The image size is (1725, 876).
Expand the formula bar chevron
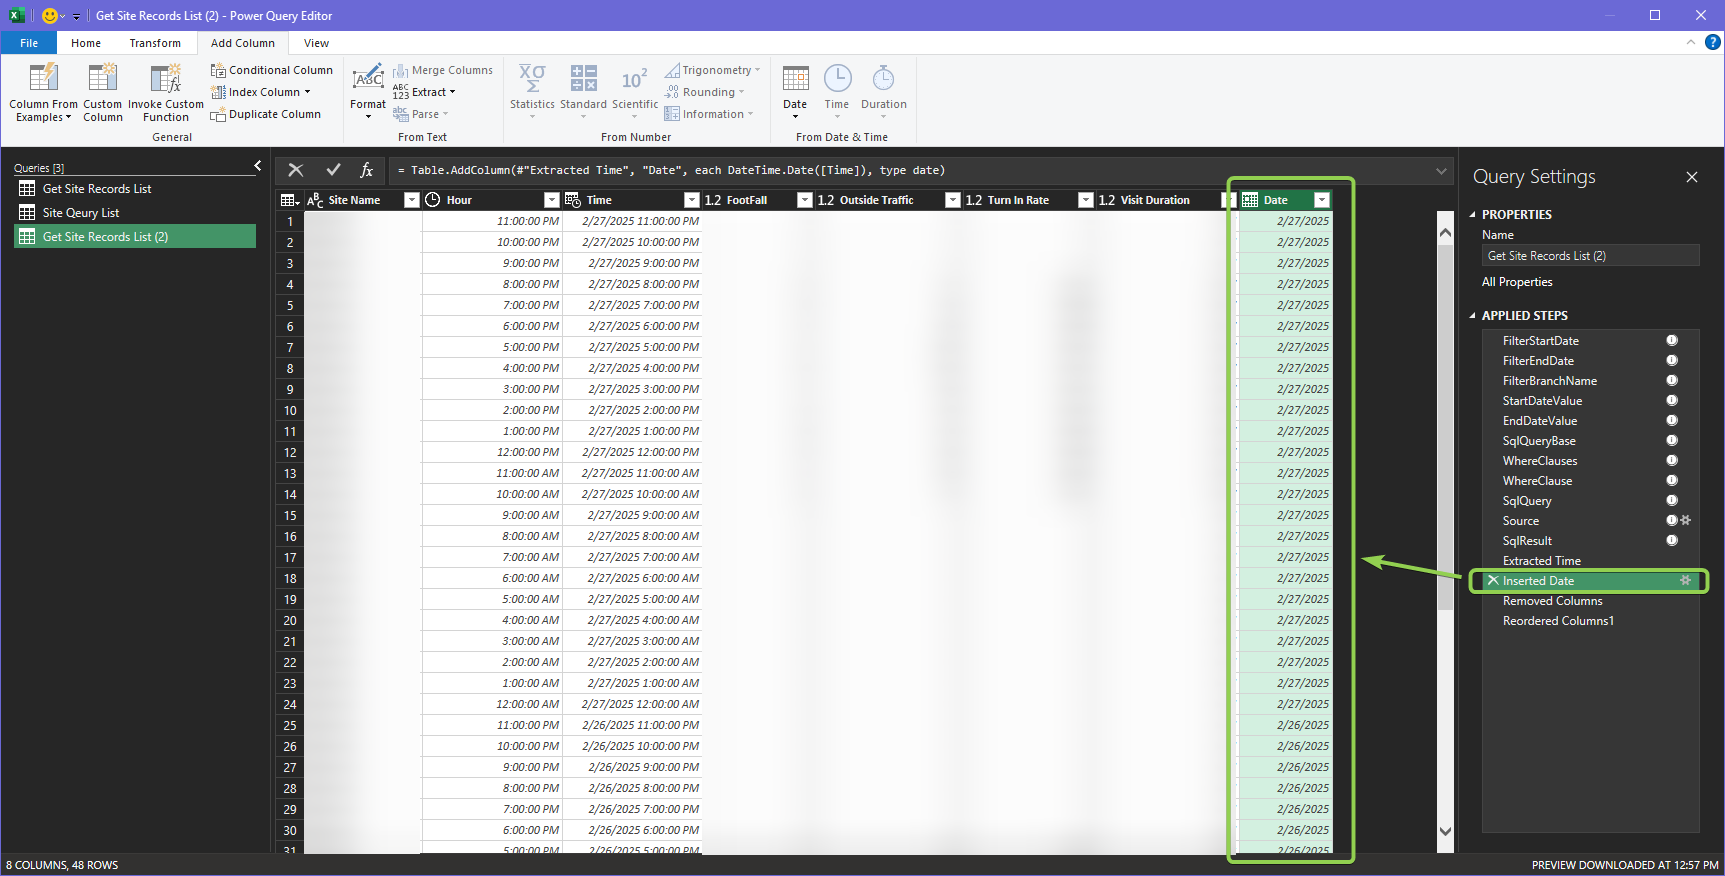tap(1441, 170)
